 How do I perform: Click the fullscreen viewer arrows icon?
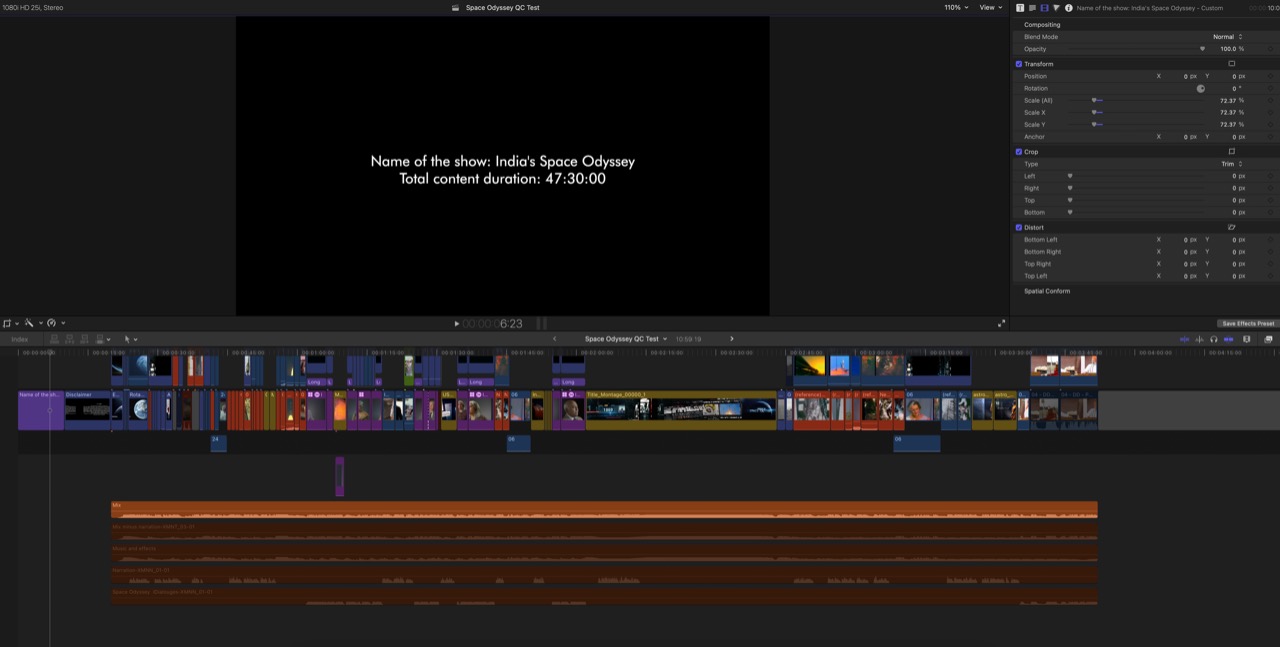point(1001,324)
